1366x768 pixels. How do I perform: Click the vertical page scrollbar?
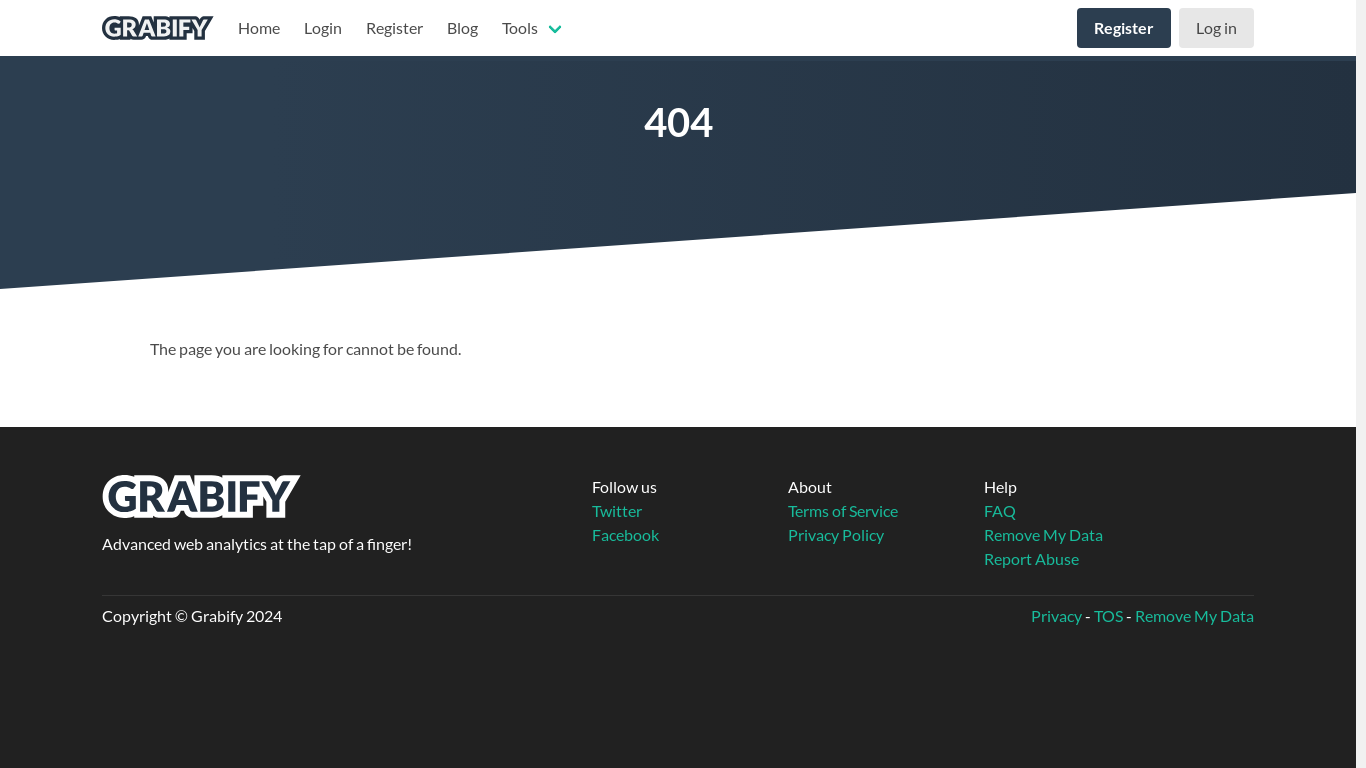click(1361, 384)
